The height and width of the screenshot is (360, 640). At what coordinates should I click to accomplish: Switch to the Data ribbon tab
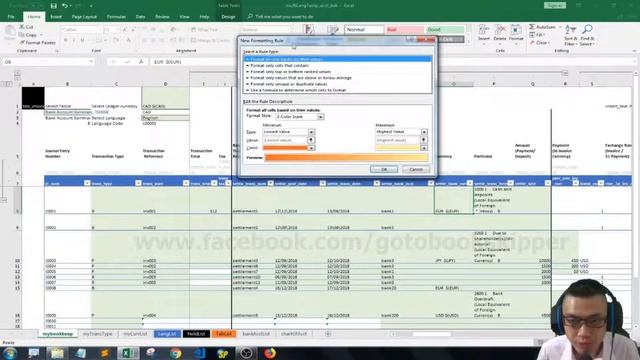pos(140,17)
